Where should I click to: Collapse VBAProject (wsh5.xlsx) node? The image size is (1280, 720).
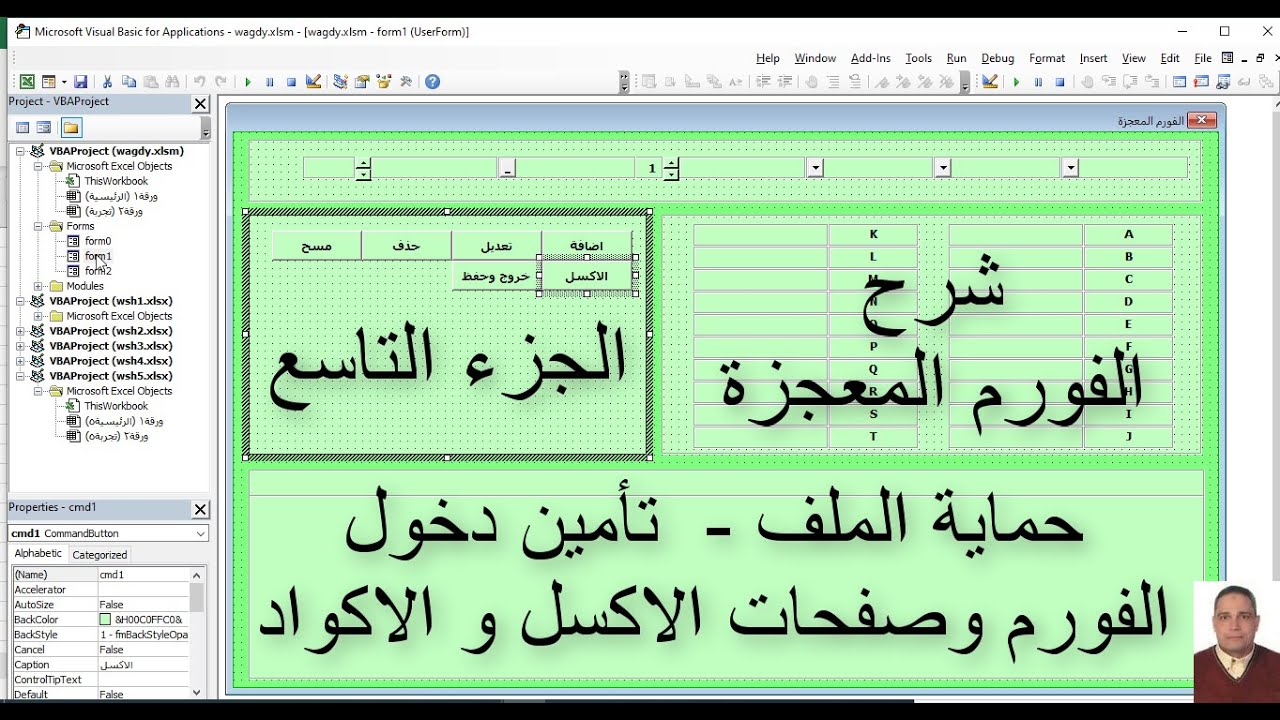[x=22, y=376]
